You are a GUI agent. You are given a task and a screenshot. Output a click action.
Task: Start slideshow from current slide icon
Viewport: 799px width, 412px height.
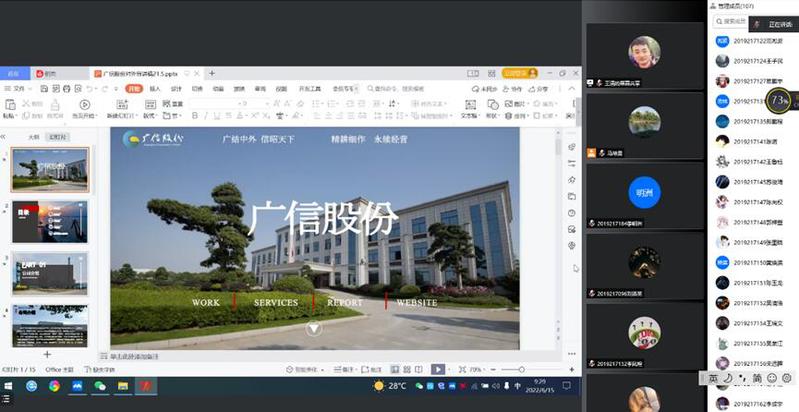pos(85,105)
